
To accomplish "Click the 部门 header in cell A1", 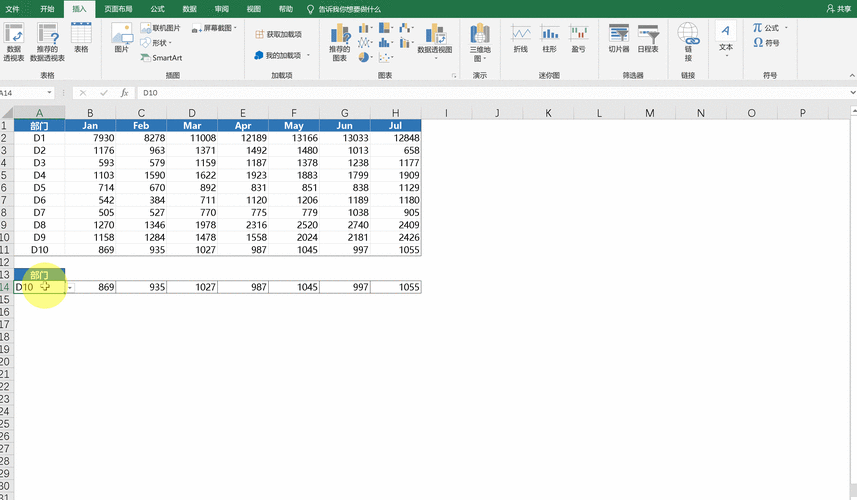I will [39, 126].
